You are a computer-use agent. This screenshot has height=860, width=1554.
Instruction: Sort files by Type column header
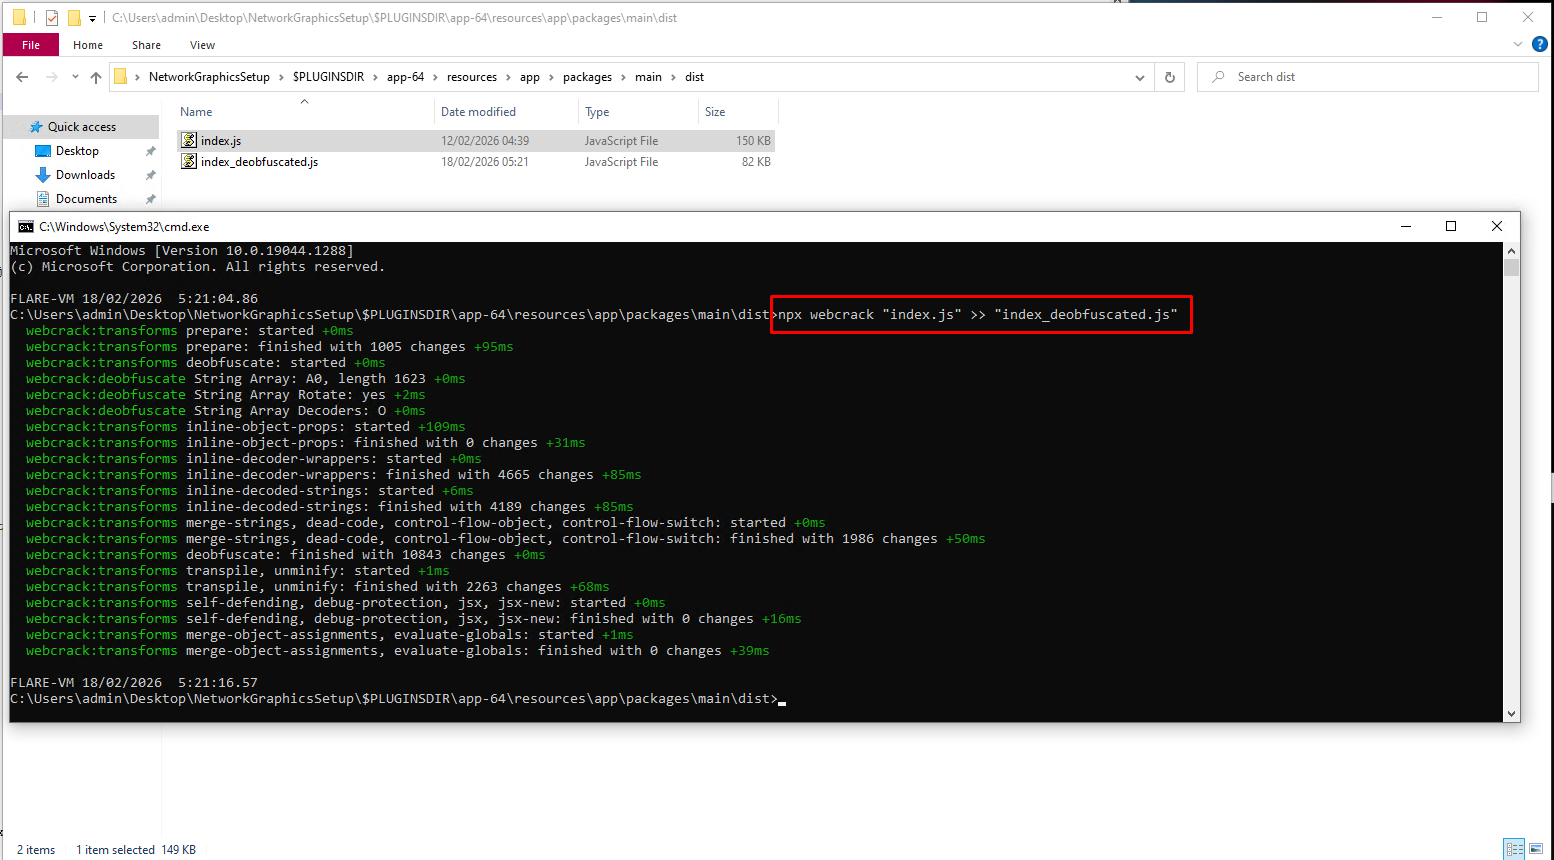(597, 112)
